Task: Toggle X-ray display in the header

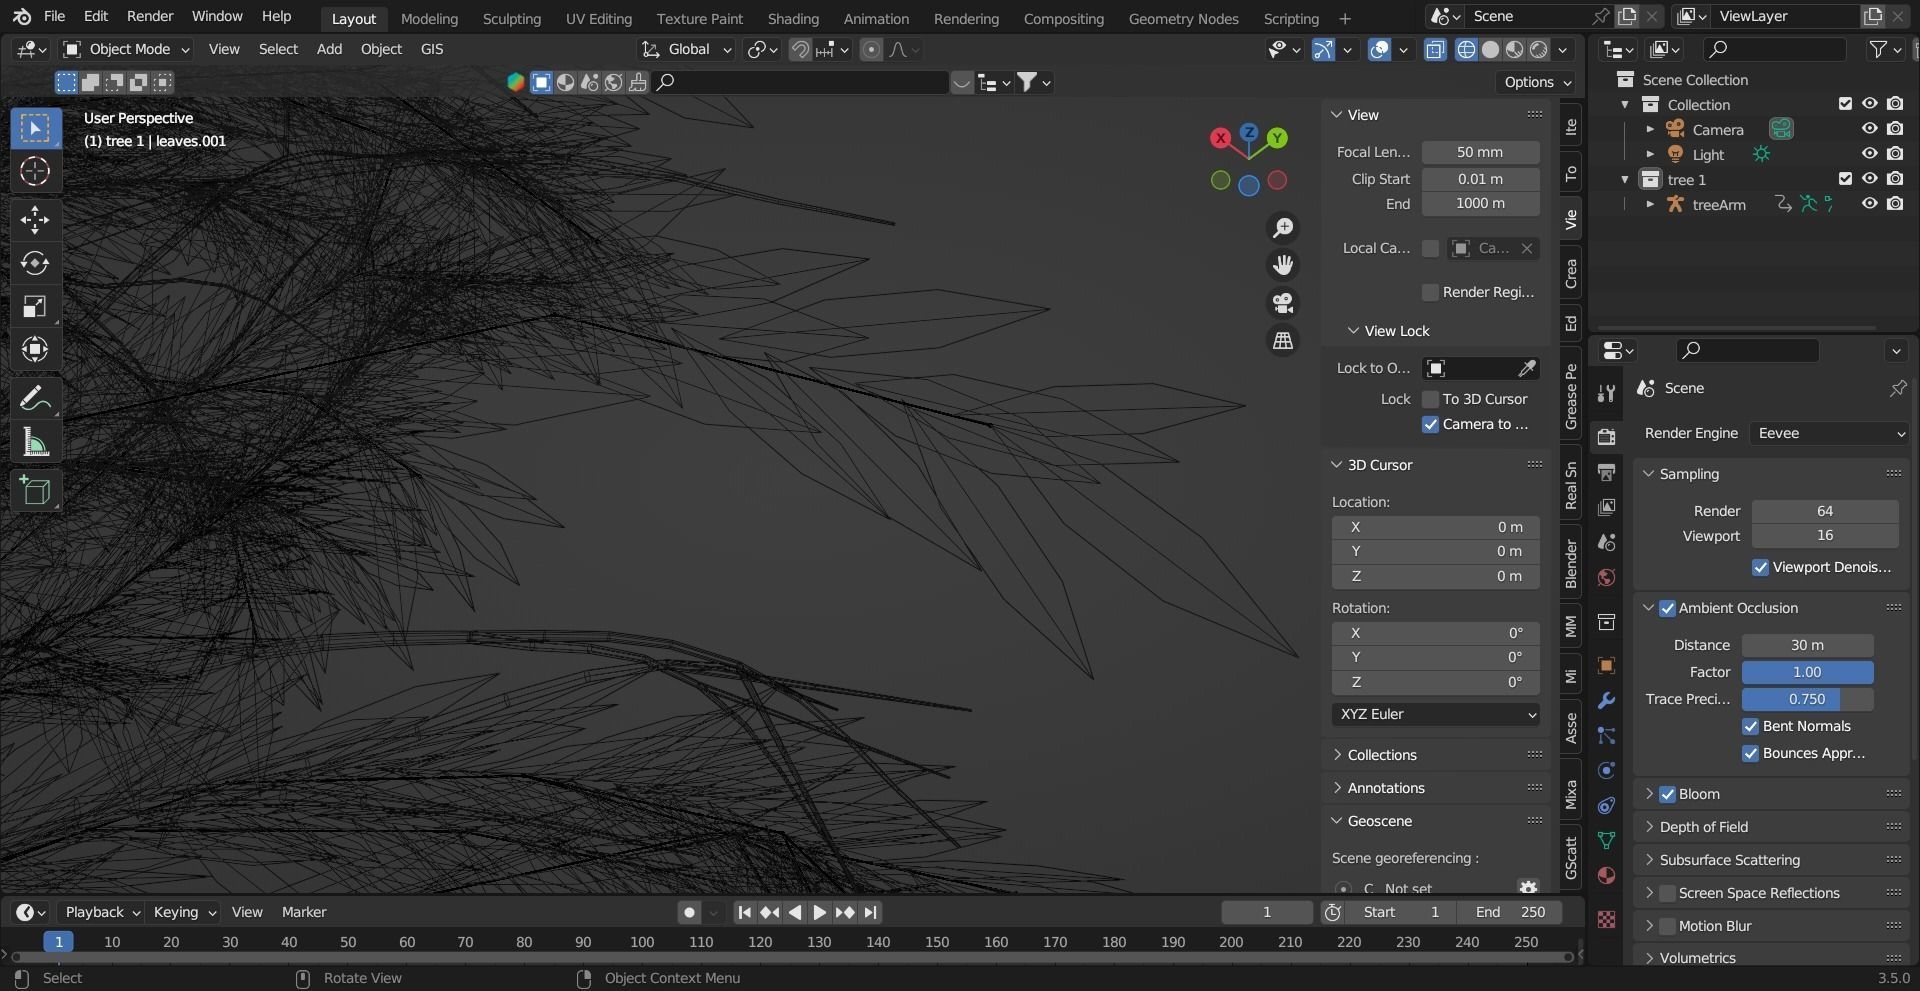Action: pyautogui.click(x=1435, y=50)
